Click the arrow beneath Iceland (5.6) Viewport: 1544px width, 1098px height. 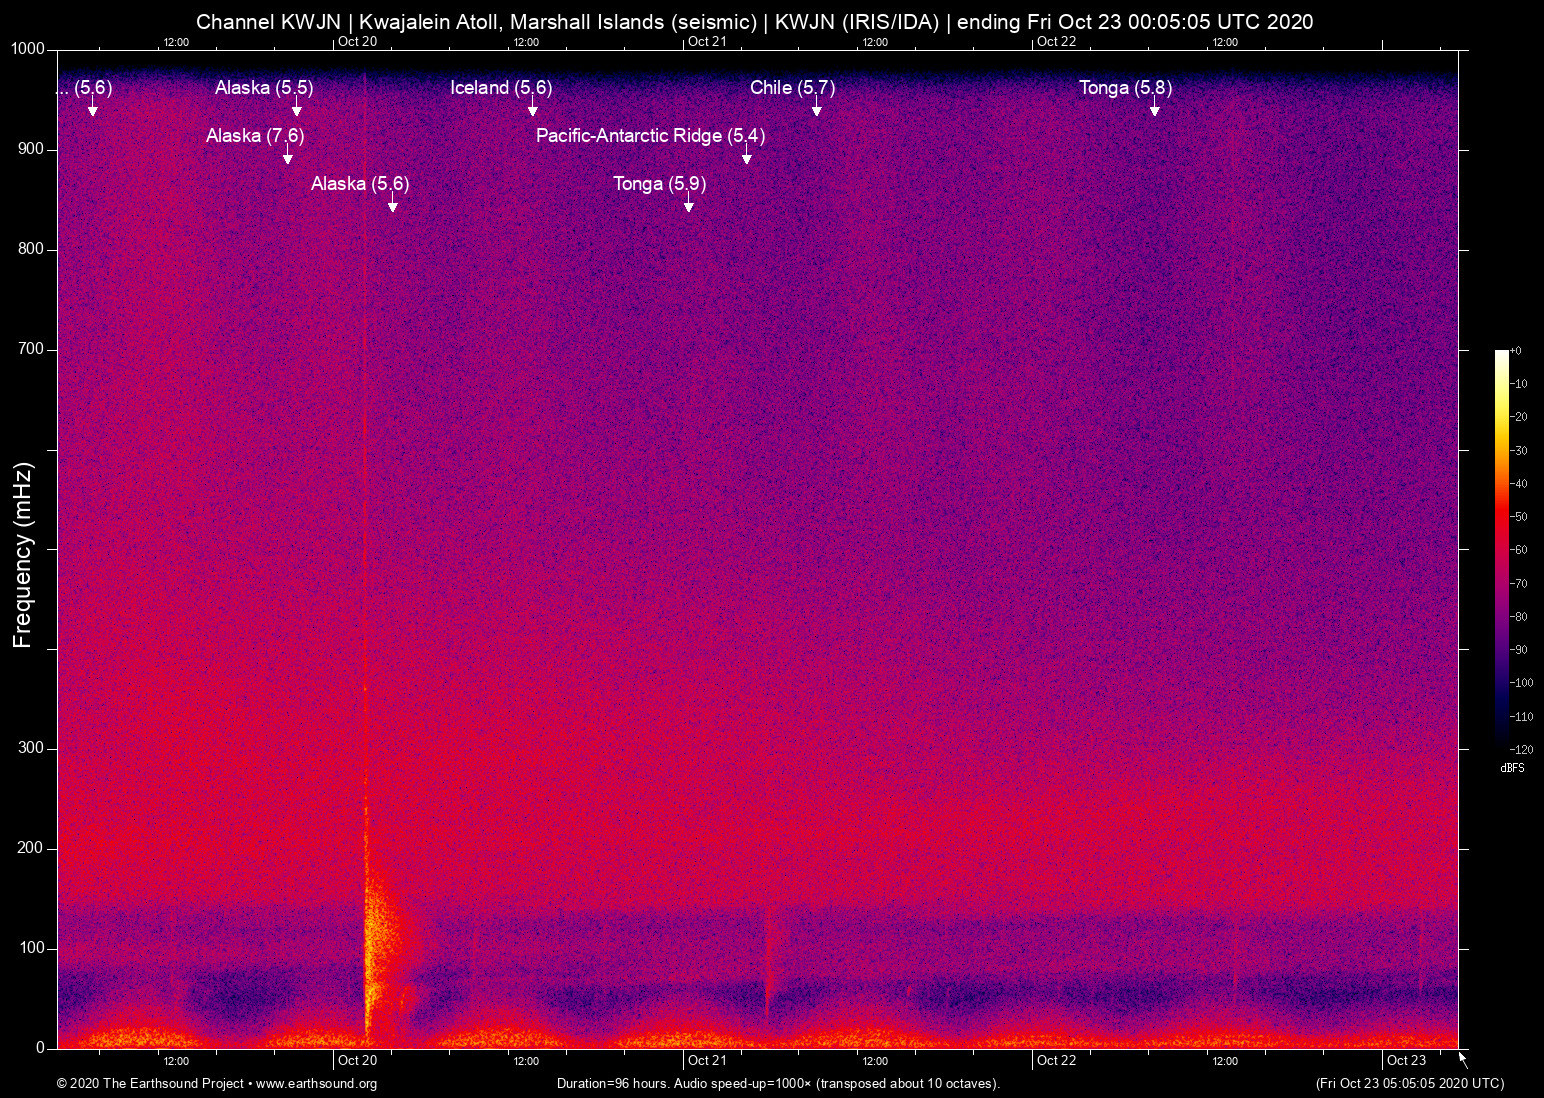pos(533,108)
